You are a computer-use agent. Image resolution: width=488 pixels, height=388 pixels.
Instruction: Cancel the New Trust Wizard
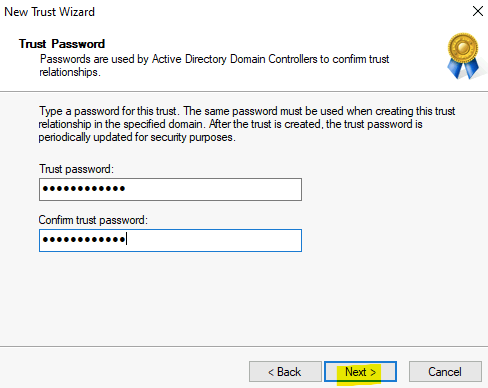[445, 371]
